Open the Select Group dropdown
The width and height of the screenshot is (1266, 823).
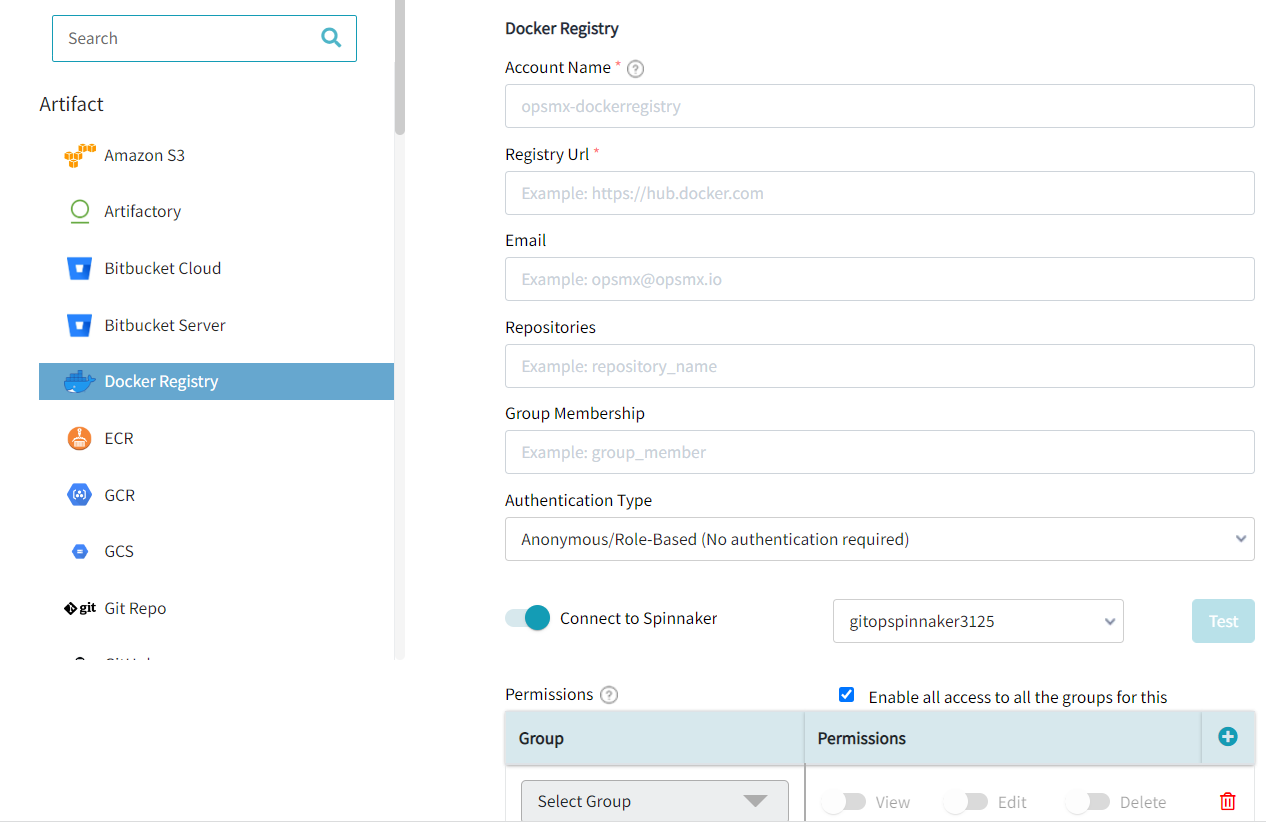click(x=654, y=801)
